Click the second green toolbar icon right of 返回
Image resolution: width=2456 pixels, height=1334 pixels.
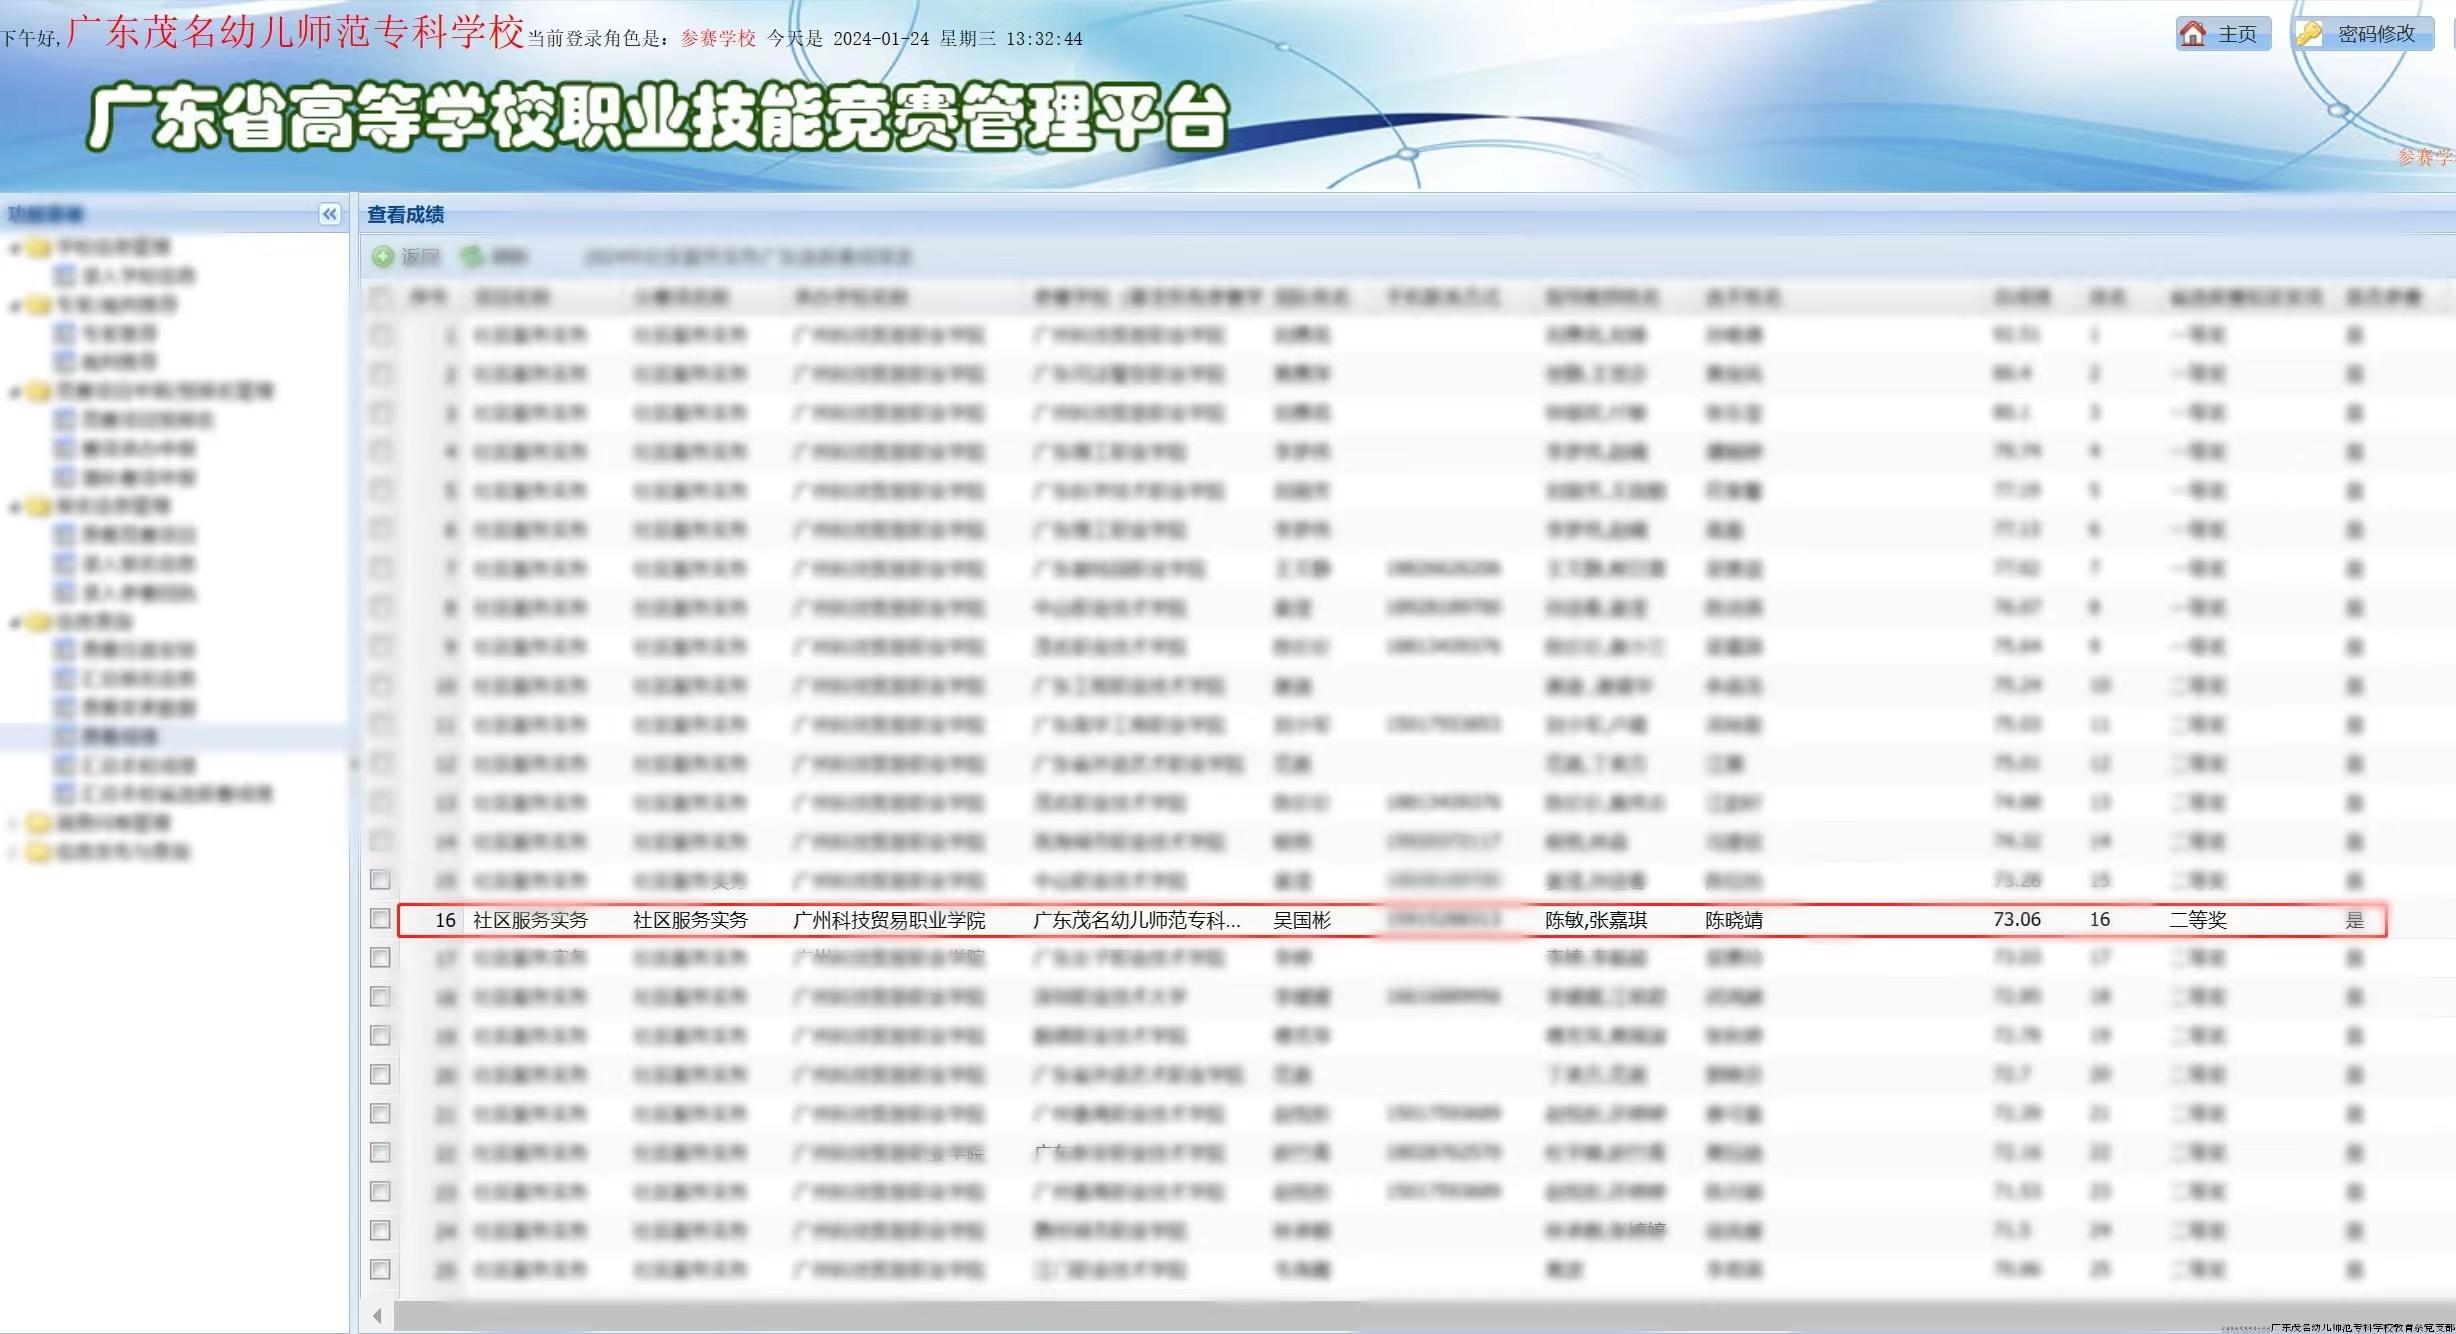coord(472,257)
